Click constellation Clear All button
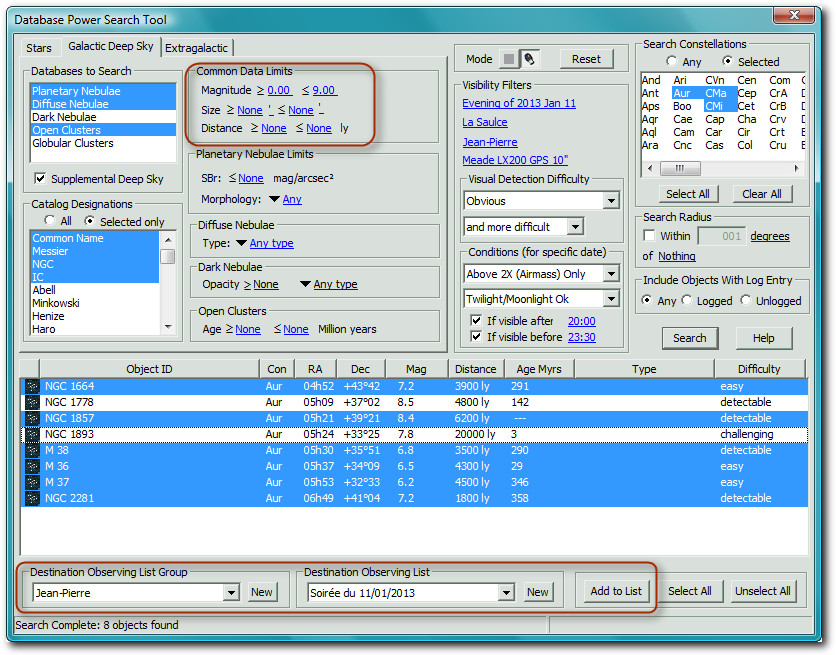836x655 pixels. pyautogui.click(x=761, y=194)
